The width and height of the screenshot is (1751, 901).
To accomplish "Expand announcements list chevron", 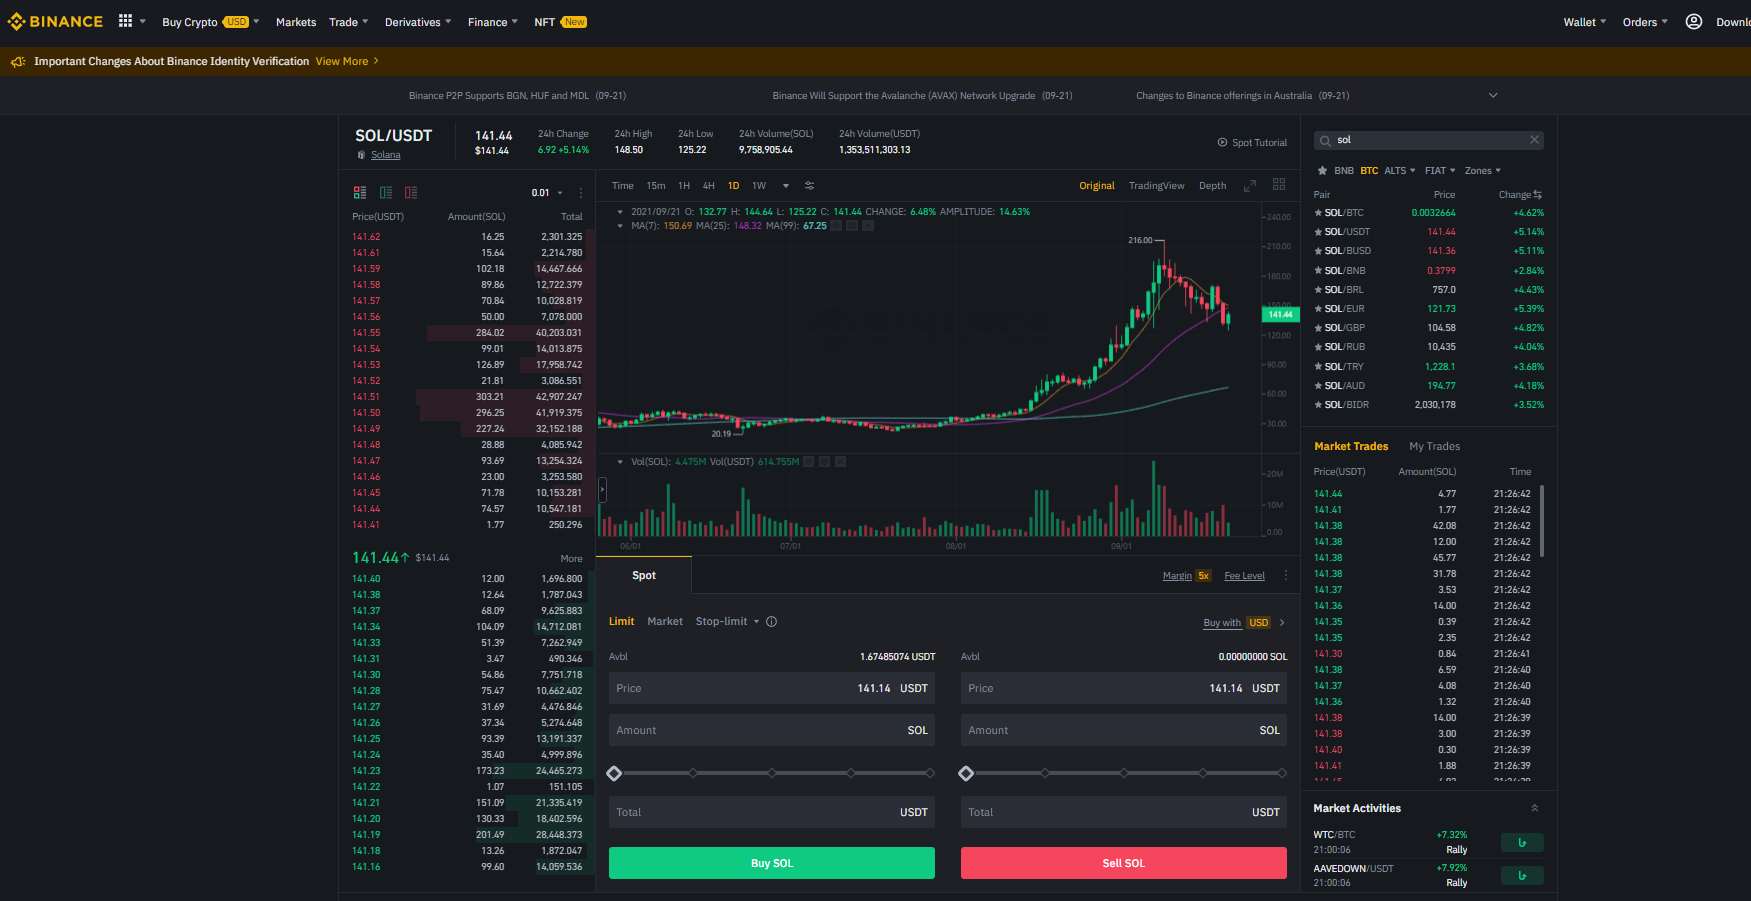I will click(1493, 96).
